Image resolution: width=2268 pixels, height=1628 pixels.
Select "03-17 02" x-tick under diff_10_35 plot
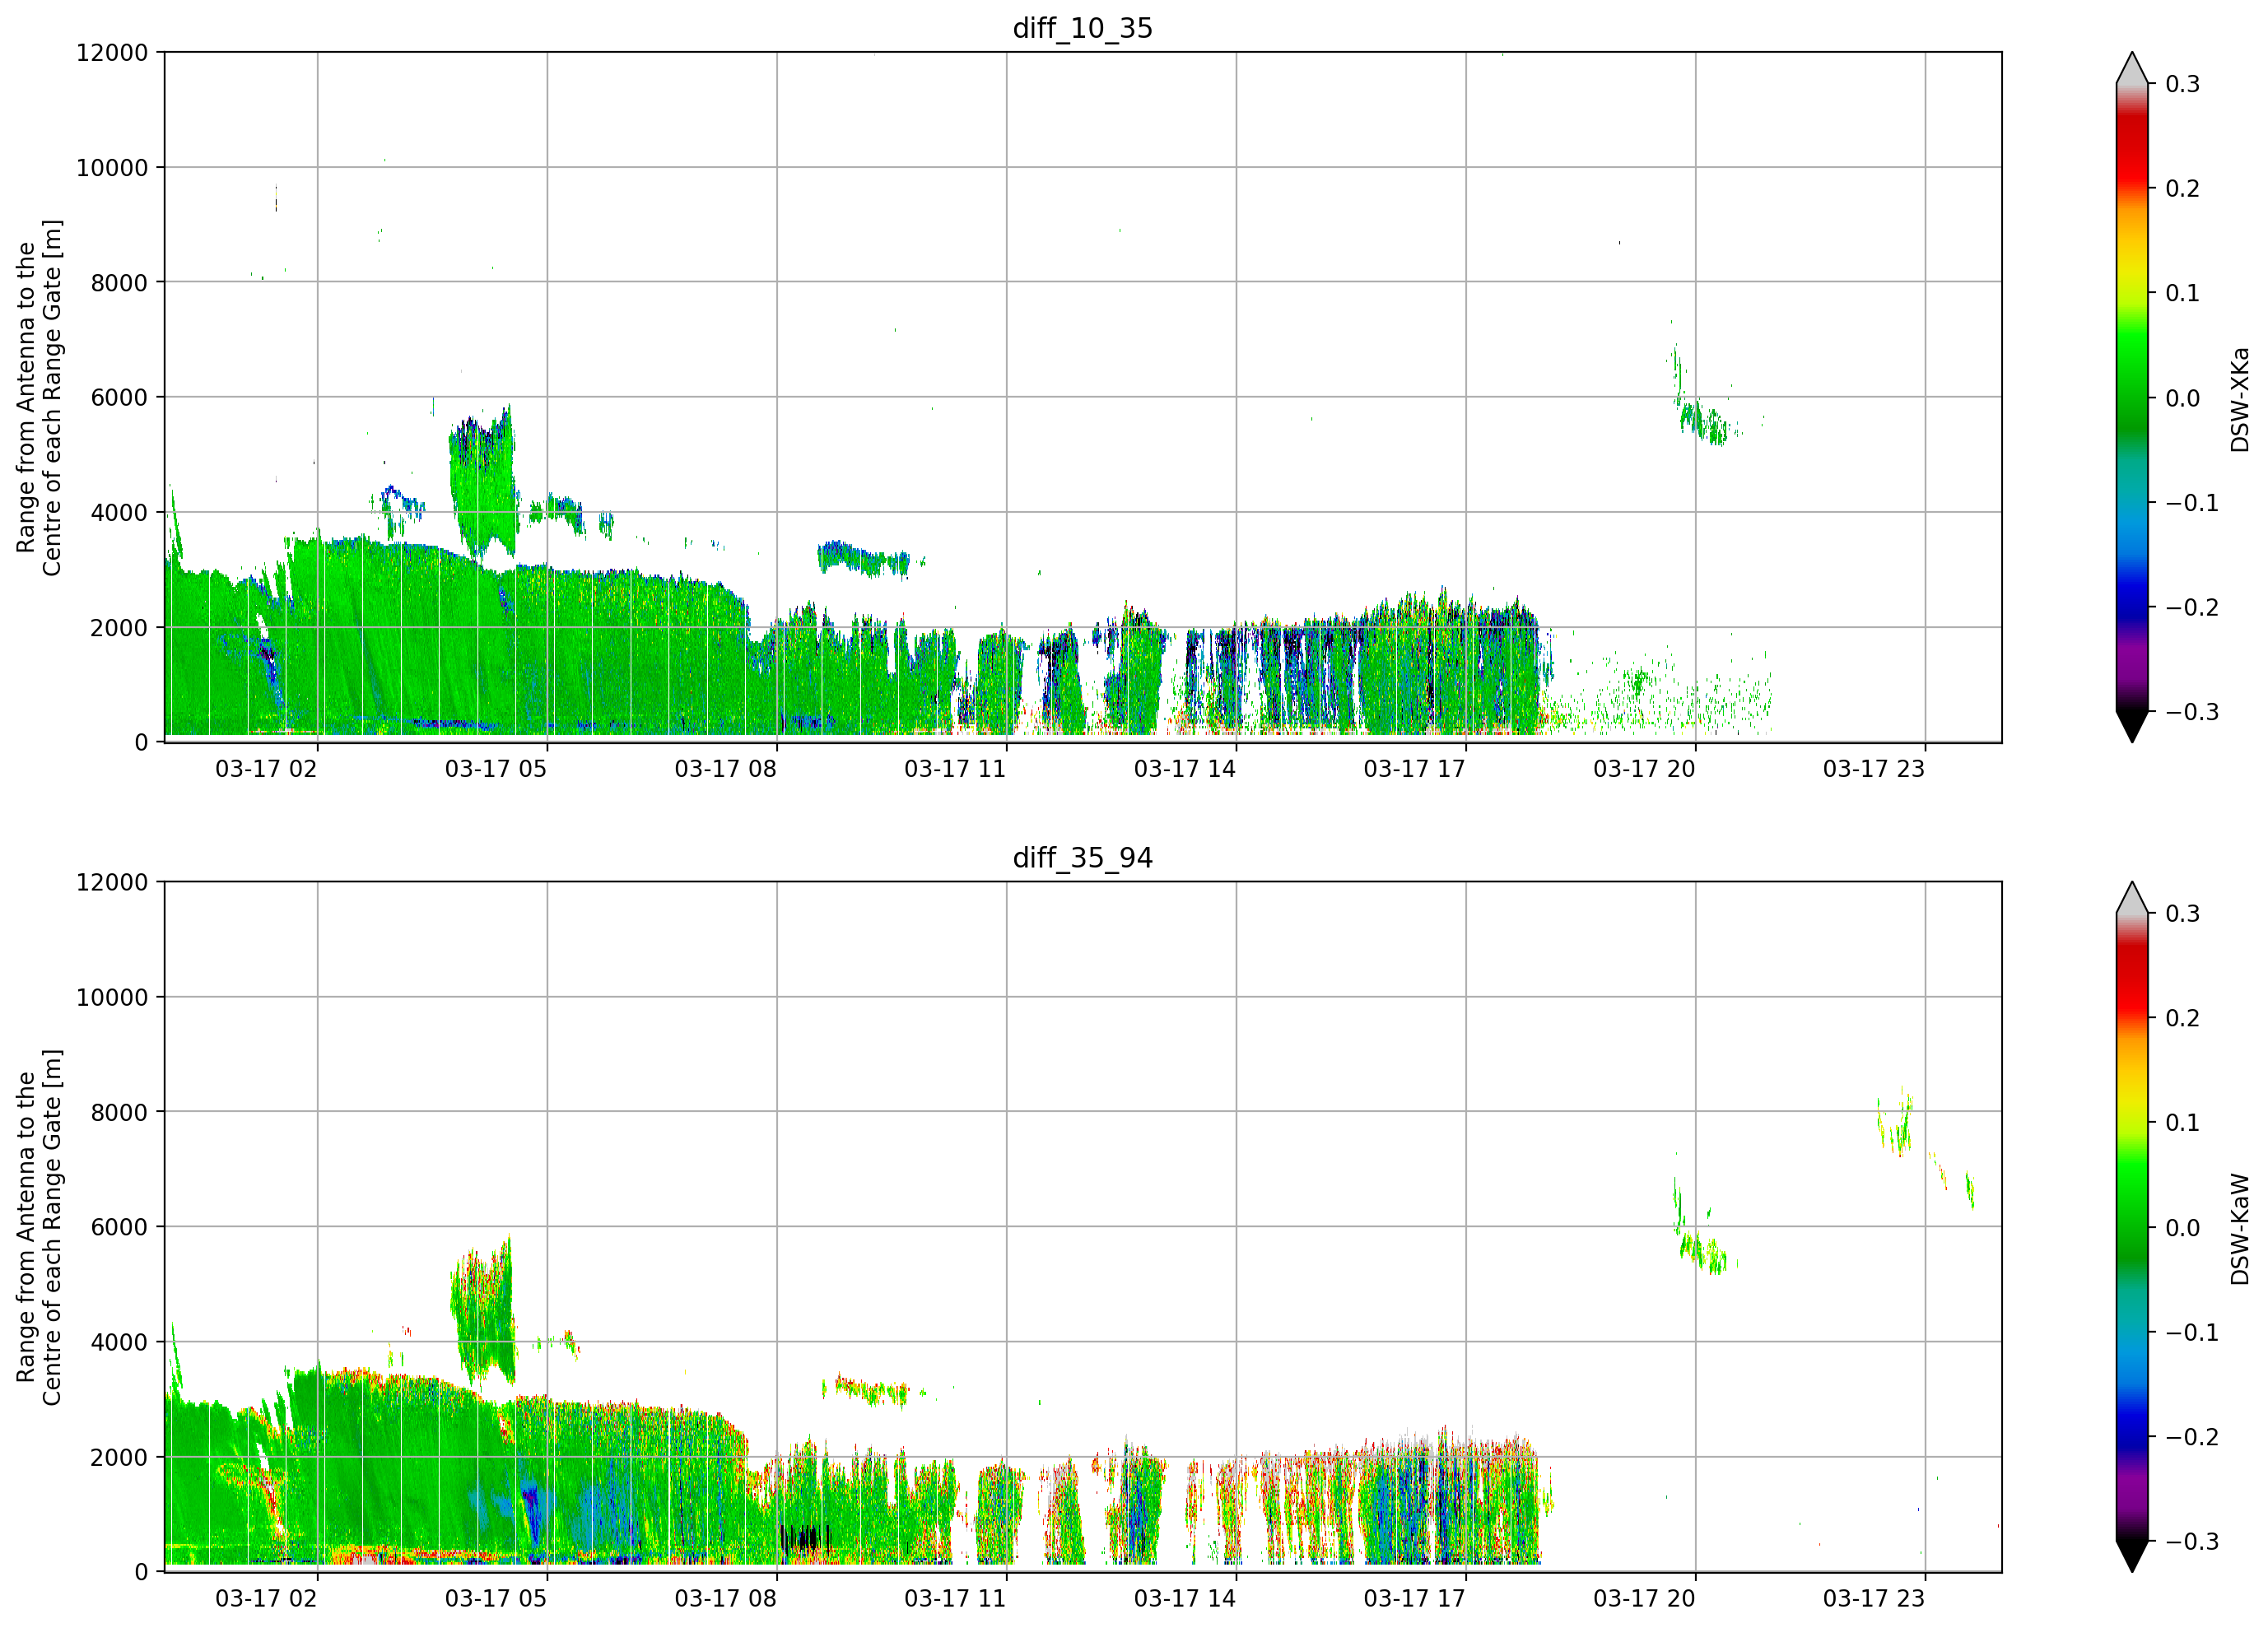(x=266, y=769)
